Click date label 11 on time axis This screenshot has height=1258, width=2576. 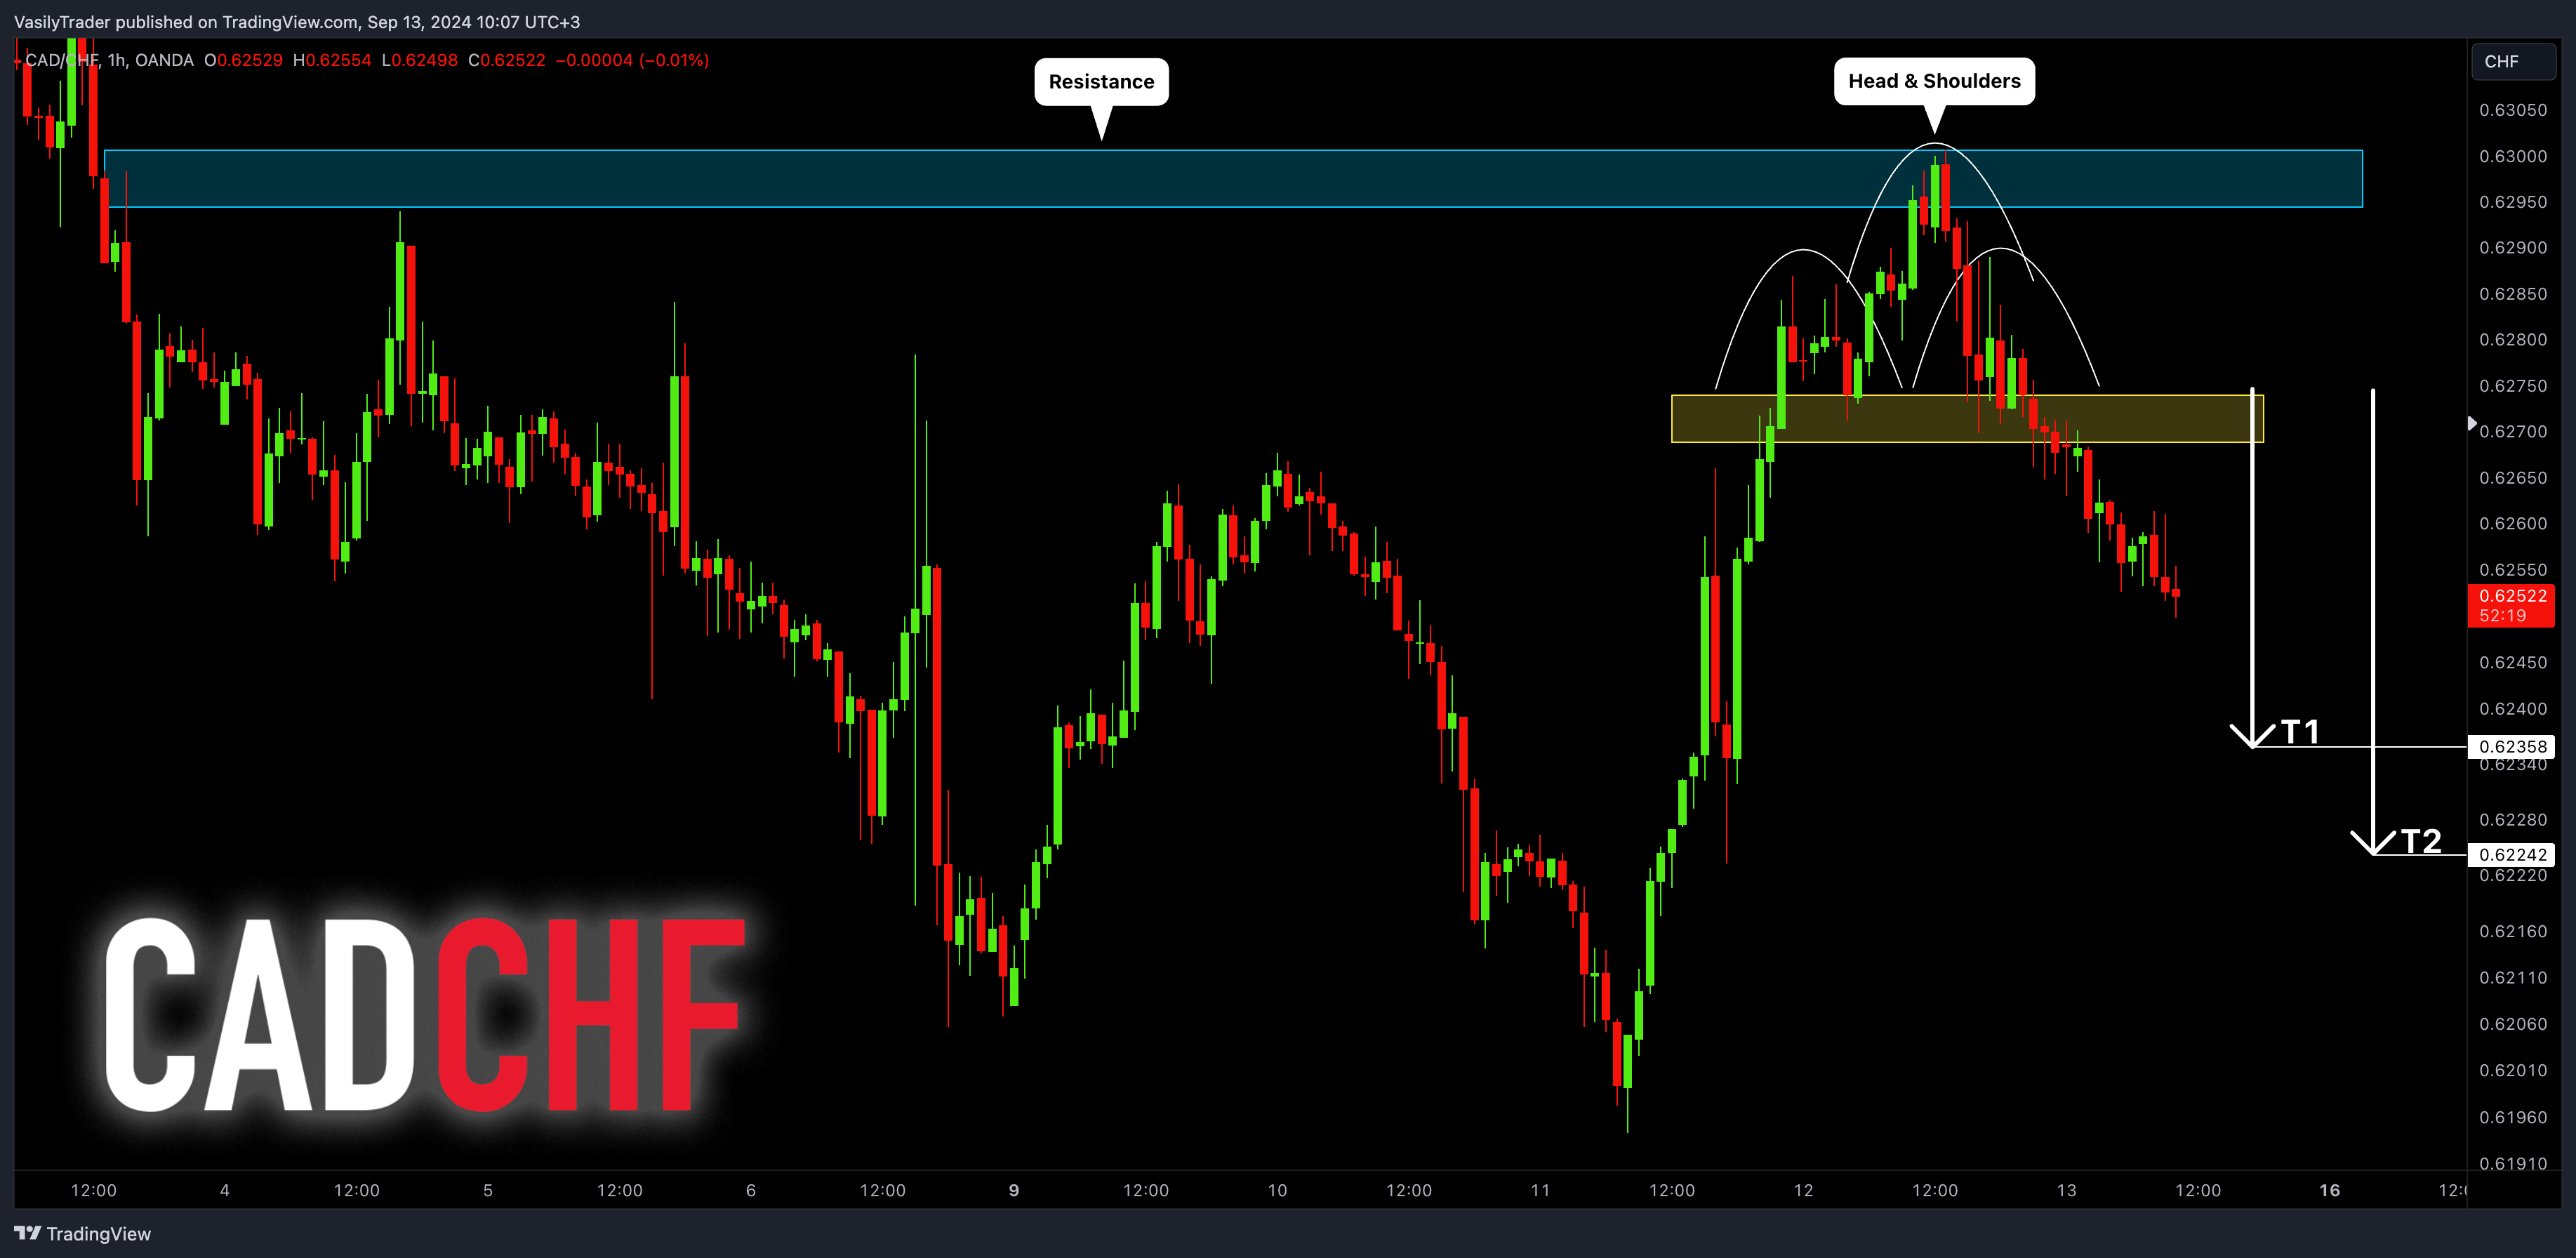pos(1540,1190)
